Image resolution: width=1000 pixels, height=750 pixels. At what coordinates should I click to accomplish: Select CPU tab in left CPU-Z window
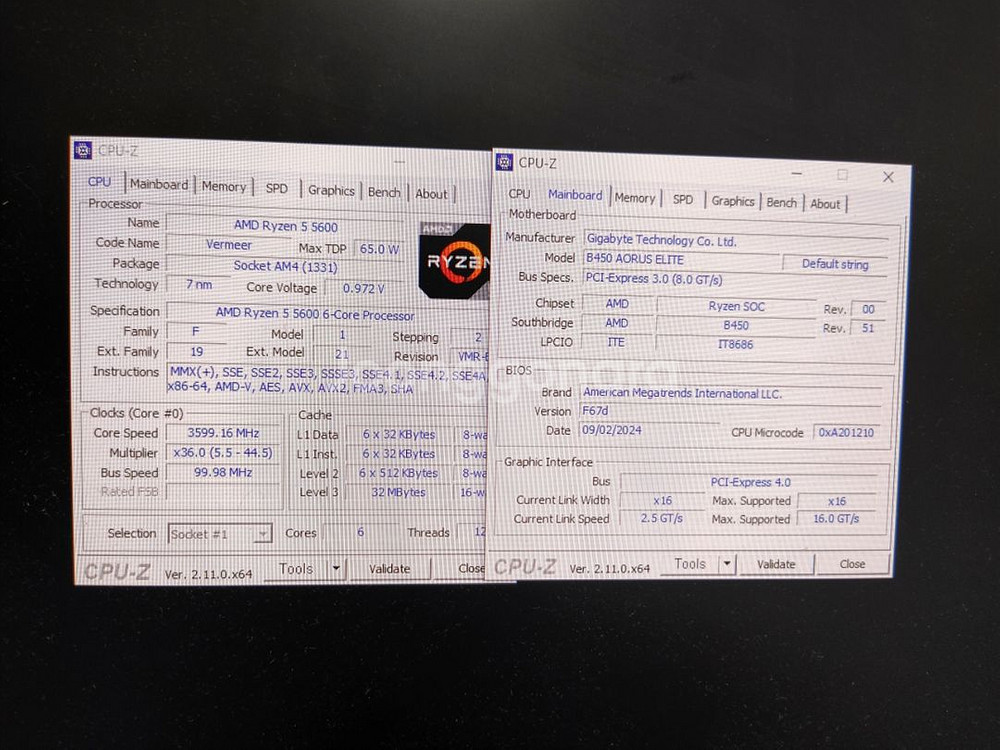(99, 182)
